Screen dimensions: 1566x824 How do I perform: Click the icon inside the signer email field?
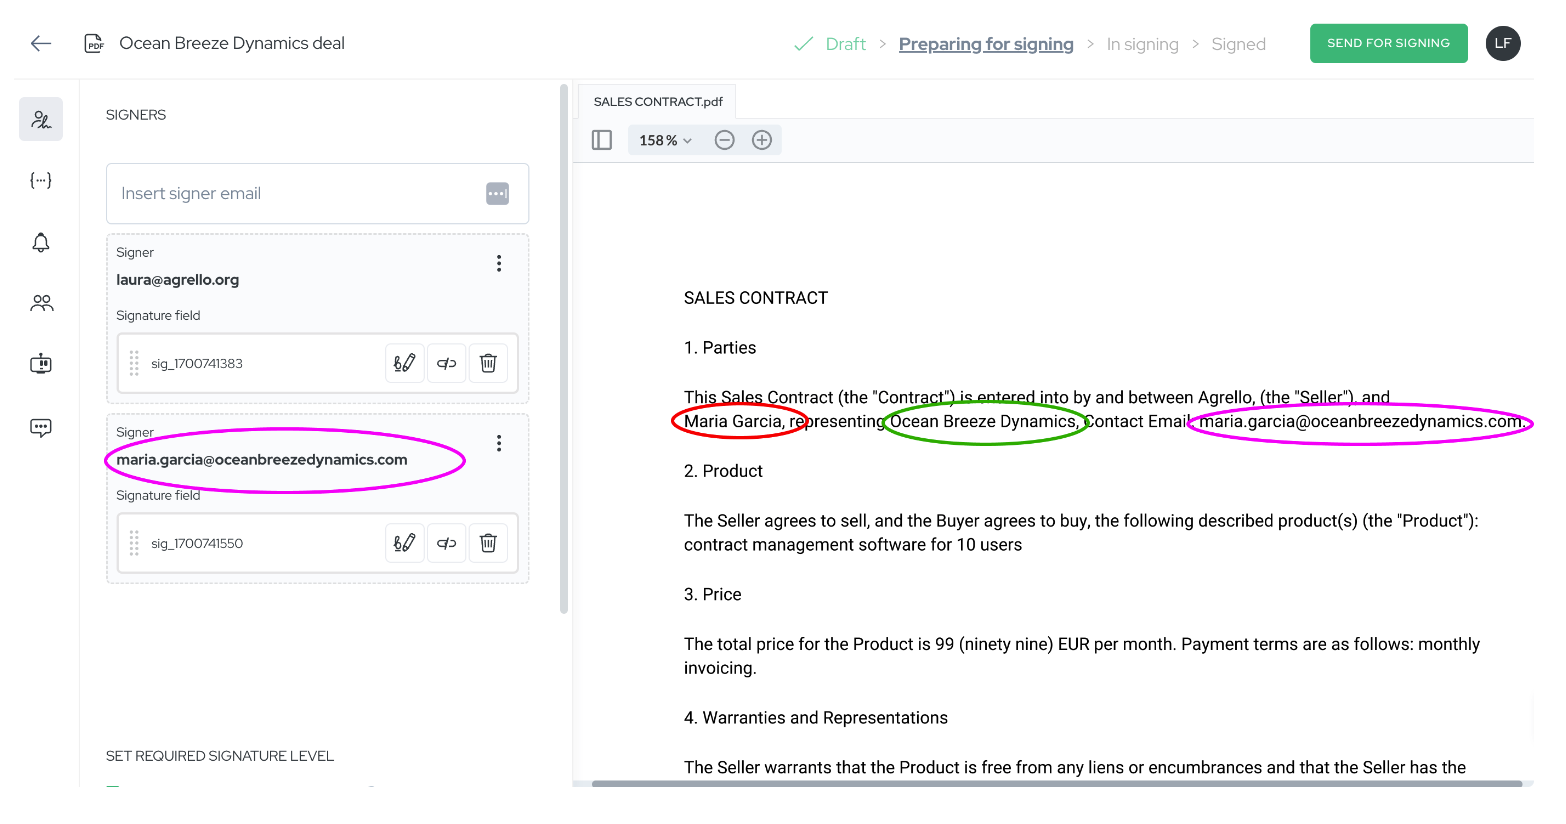pos(497,194)
